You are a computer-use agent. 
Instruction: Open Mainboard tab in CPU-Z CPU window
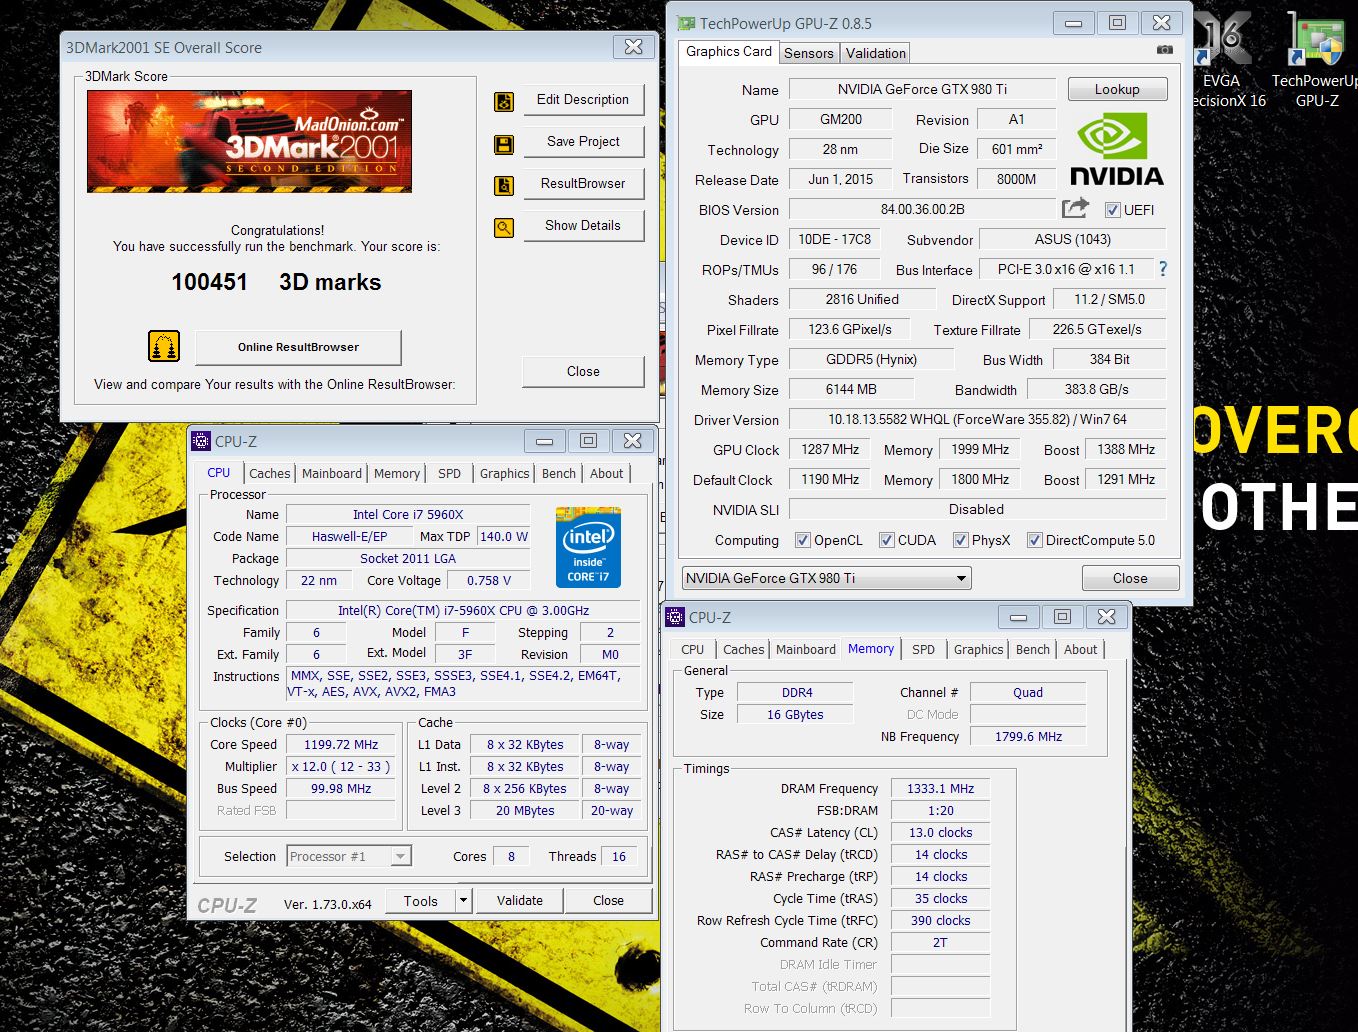click(332, 473)
